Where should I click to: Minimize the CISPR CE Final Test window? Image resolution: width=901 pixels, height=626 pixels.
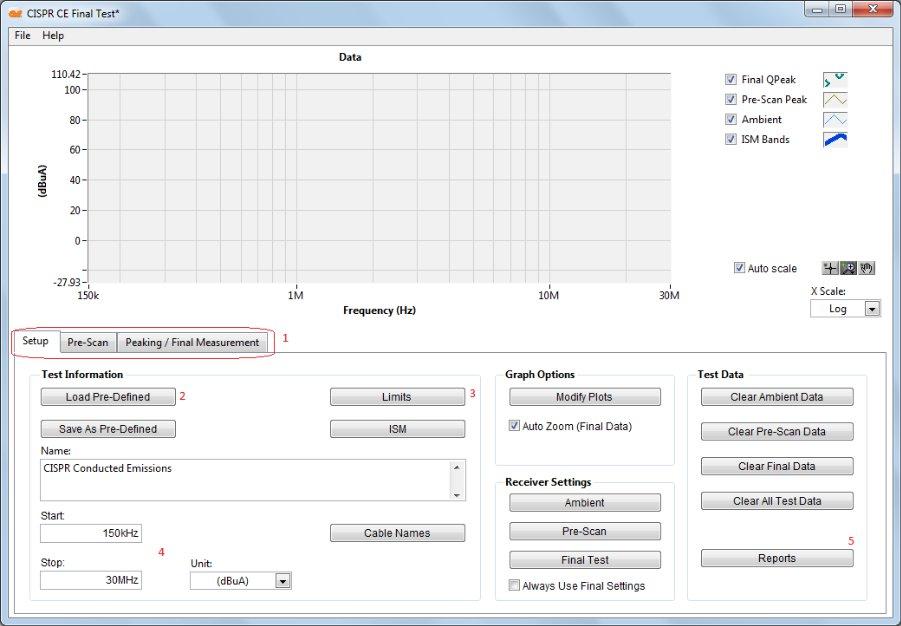[818, 10]
